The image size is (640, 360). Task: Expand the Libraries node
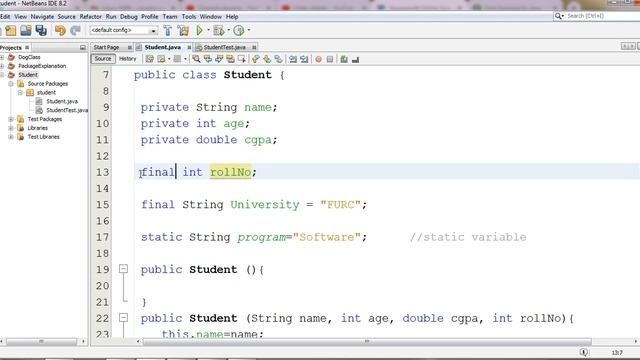11,128
